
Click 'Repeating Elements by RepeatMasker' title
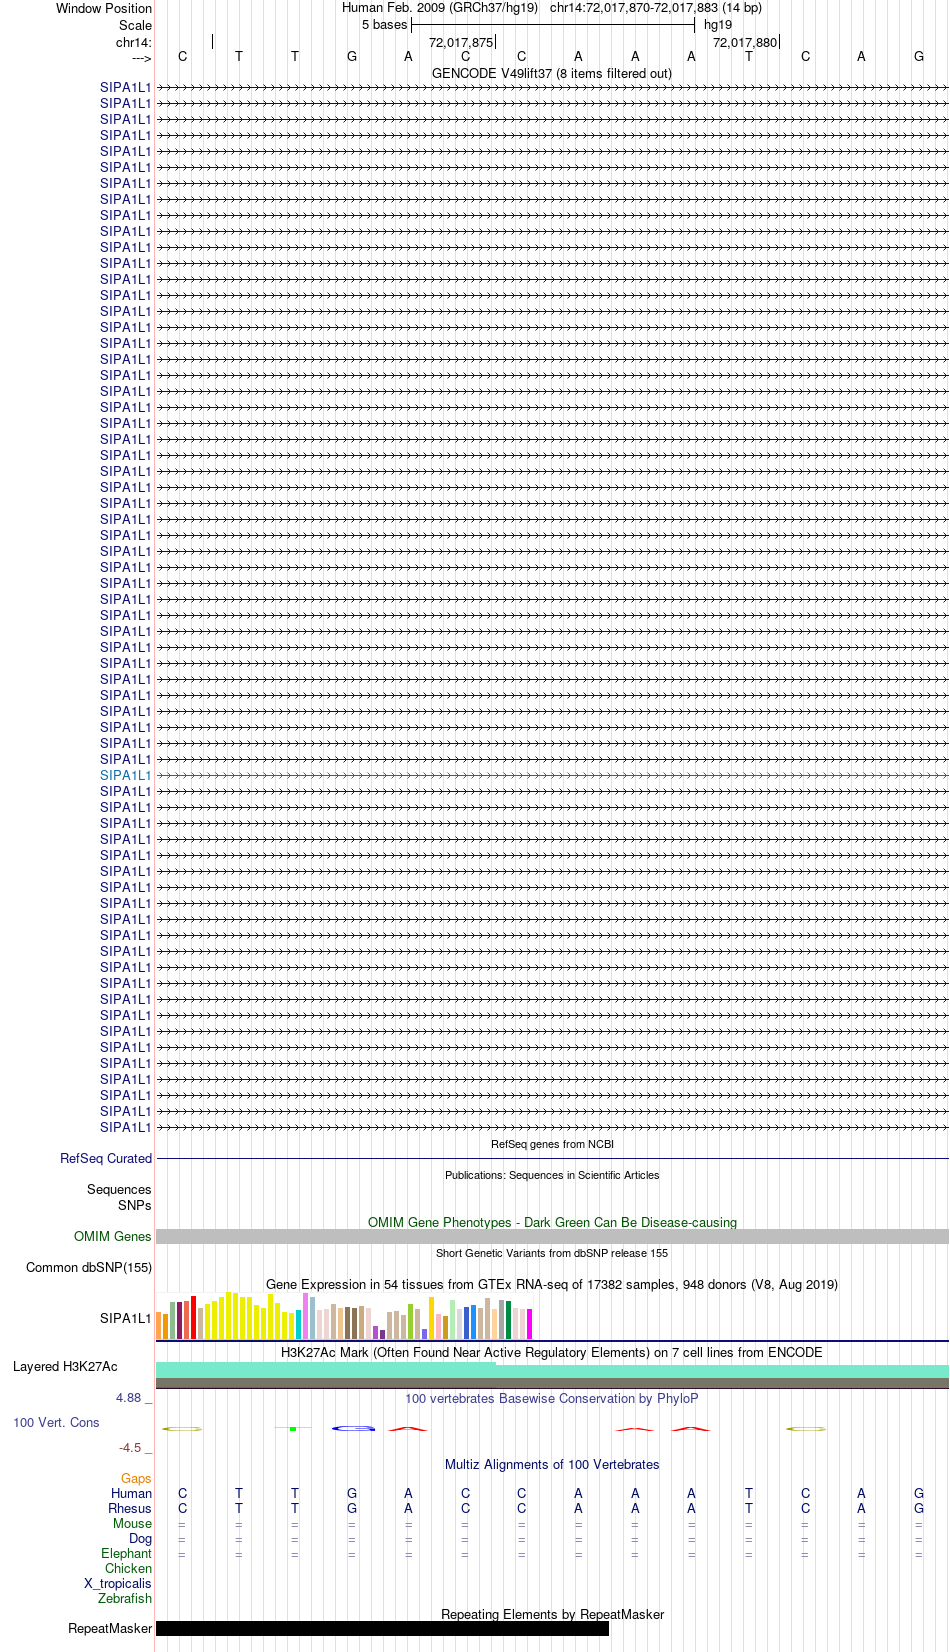[552, 1614]
